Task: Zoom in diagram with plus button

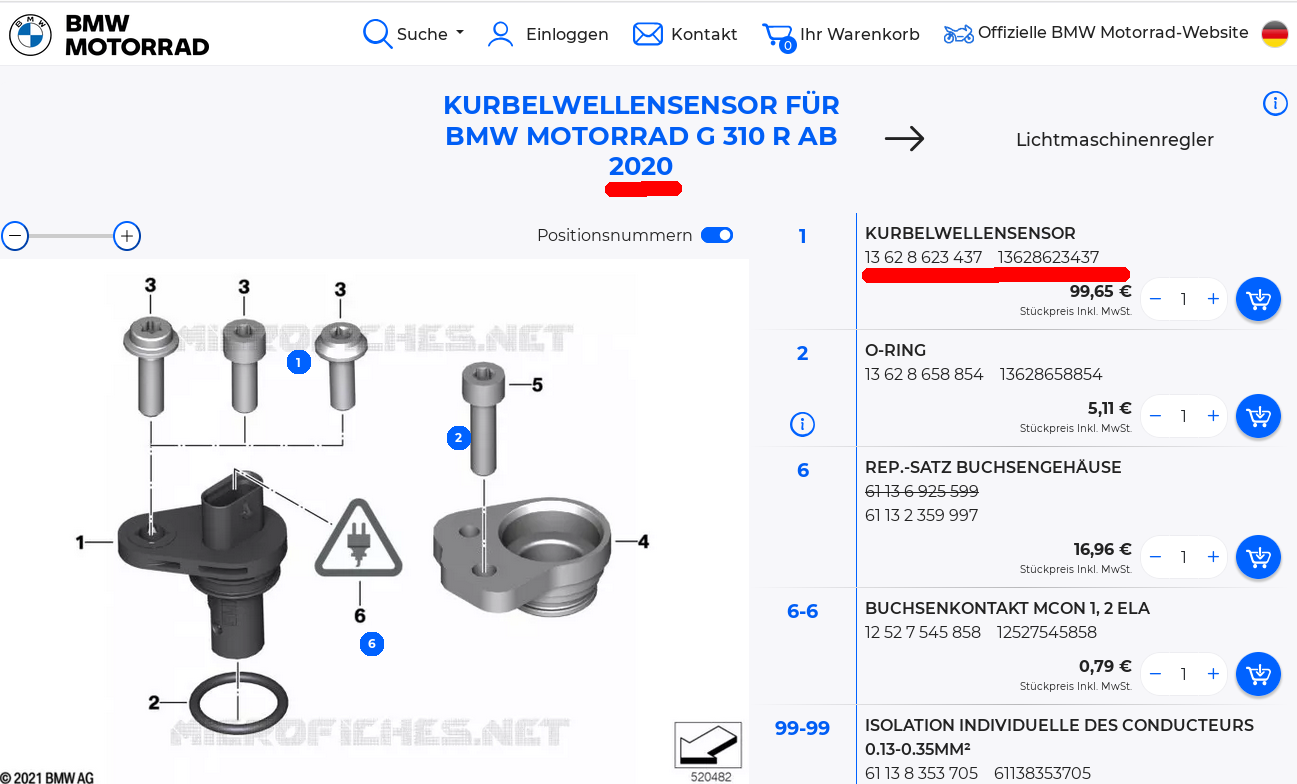Action: (126, 237)
